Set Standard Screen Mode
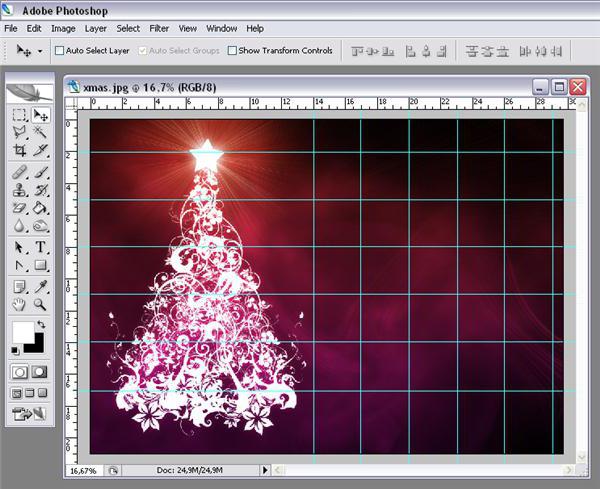Image resolution: width=600 pixels, height=489 pixels. click(x=16, y=393)
